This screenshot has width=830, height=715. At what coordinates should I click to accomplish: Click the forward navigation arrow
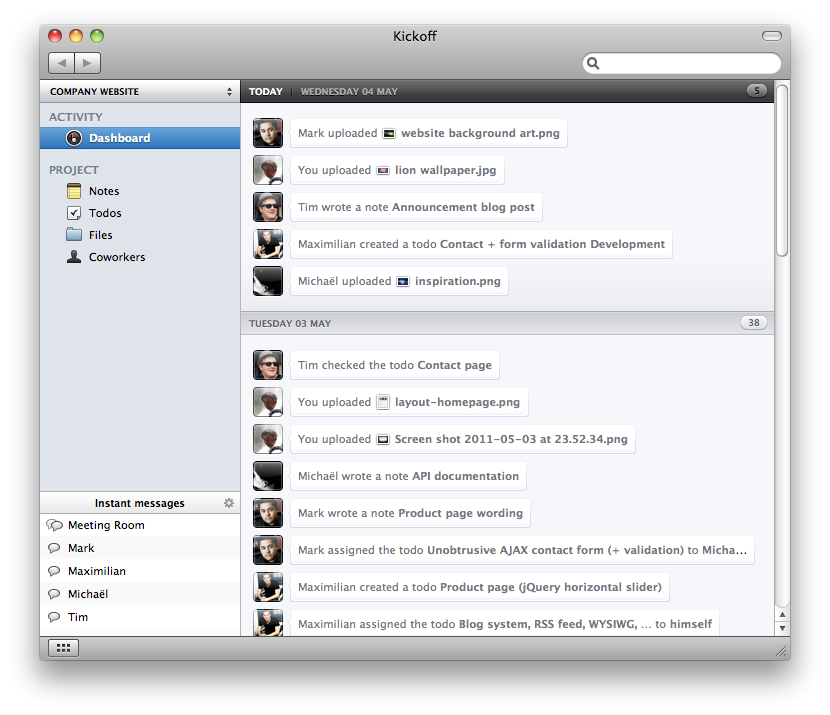click(x=87, y=63)
